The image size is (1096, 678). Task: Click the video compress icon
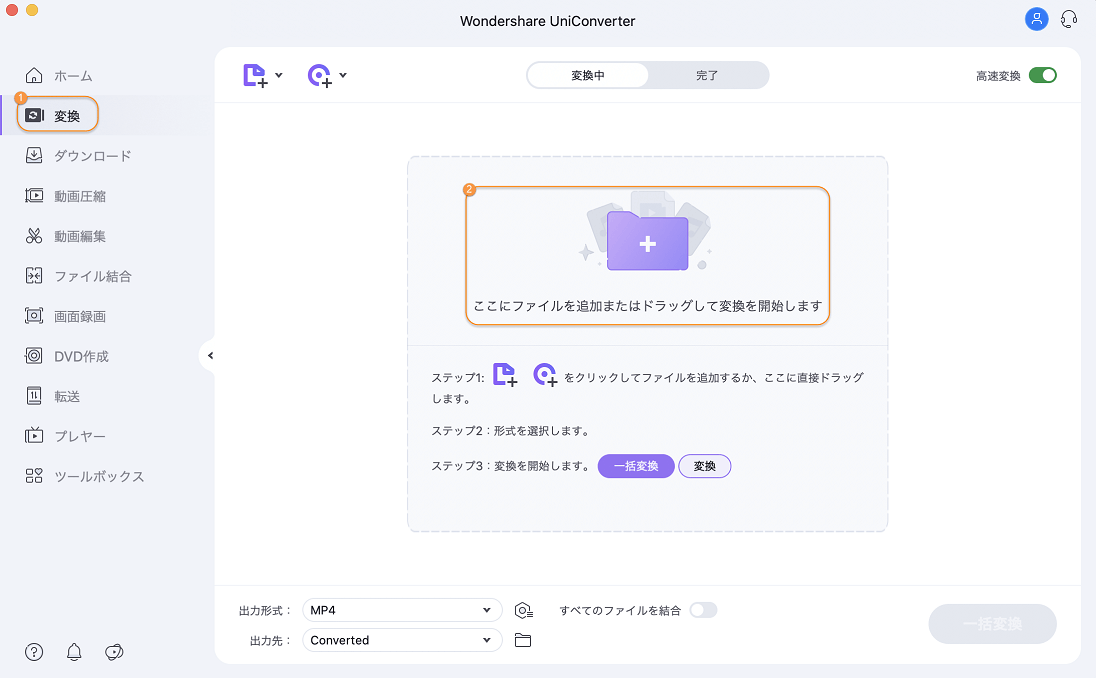(34, 196)
